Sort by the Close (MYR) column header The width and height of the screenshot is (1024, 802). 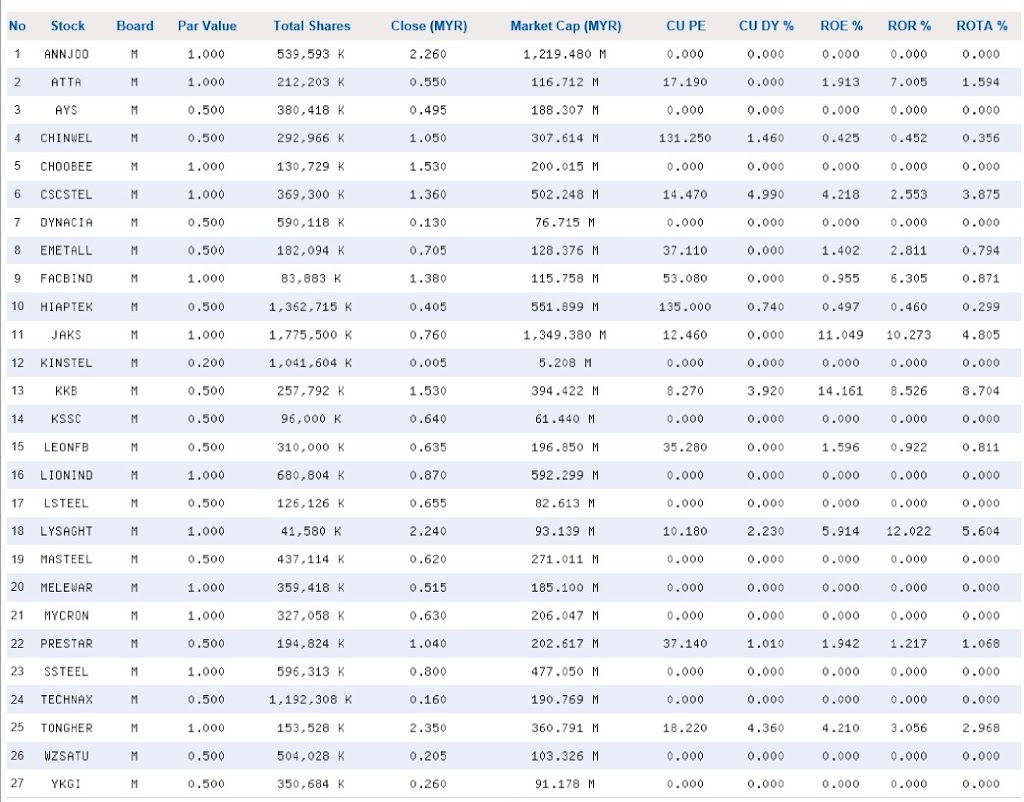[428, 26]
